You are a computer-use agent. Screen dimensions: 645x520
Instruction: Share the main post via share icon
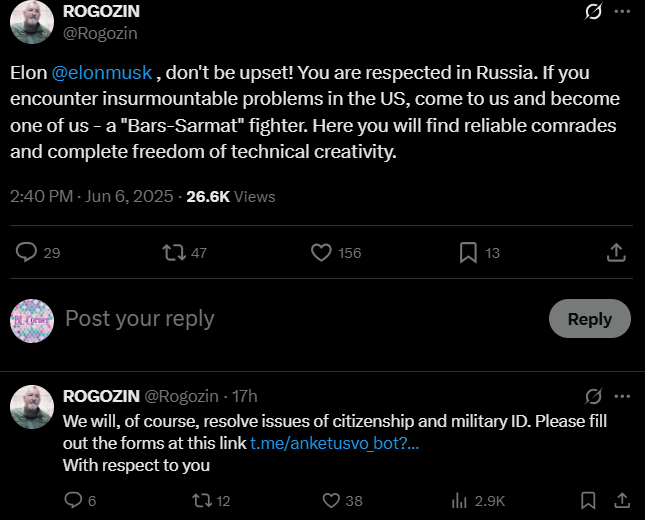point(616,253)
